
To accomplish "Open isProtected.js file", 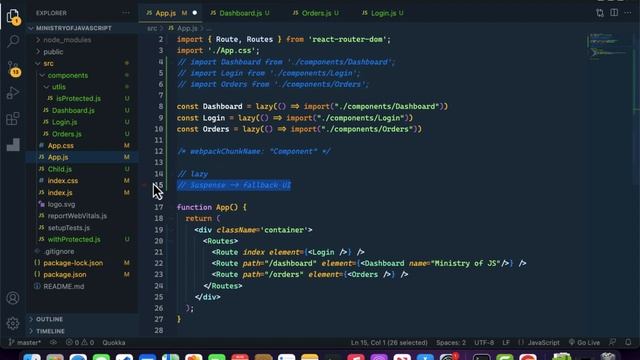I will (82, 98).
